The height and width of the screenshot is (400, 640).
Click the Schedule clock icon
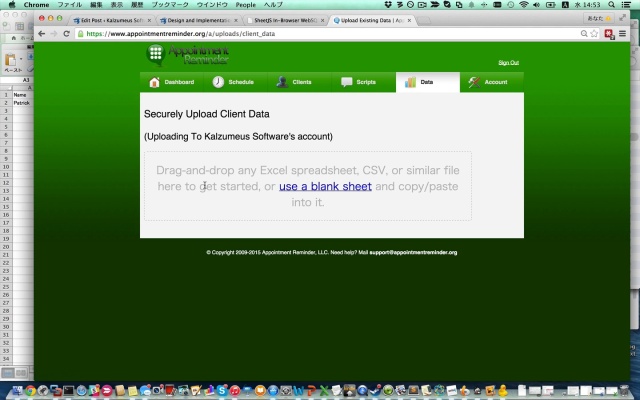(218, 82)
